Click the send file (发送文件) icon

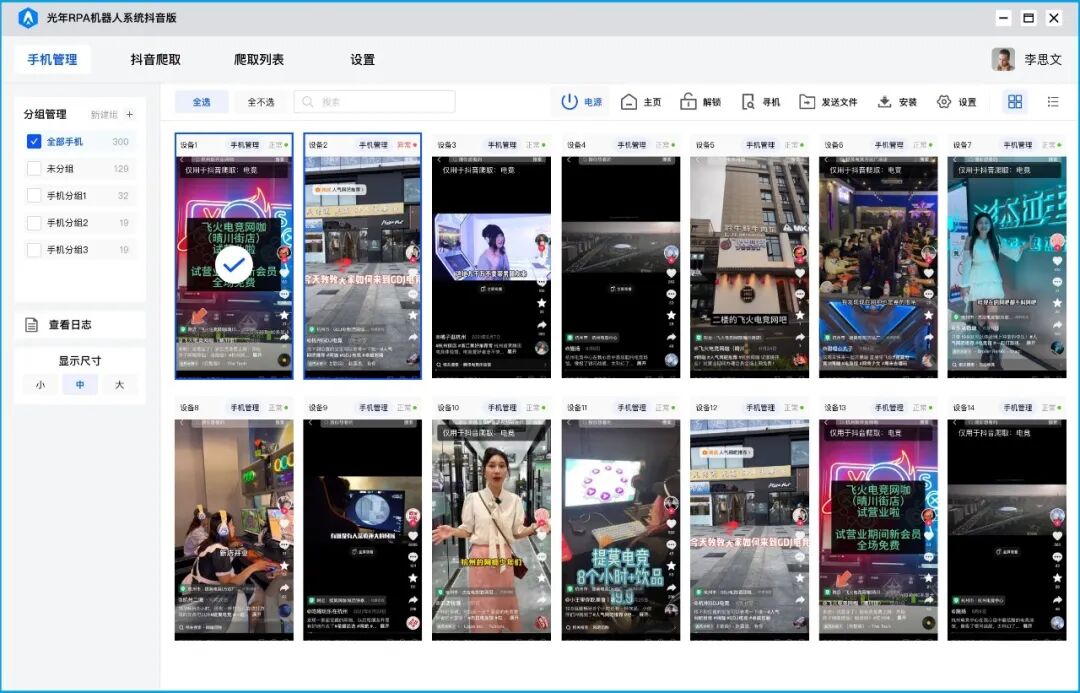[x=807, y=102]
